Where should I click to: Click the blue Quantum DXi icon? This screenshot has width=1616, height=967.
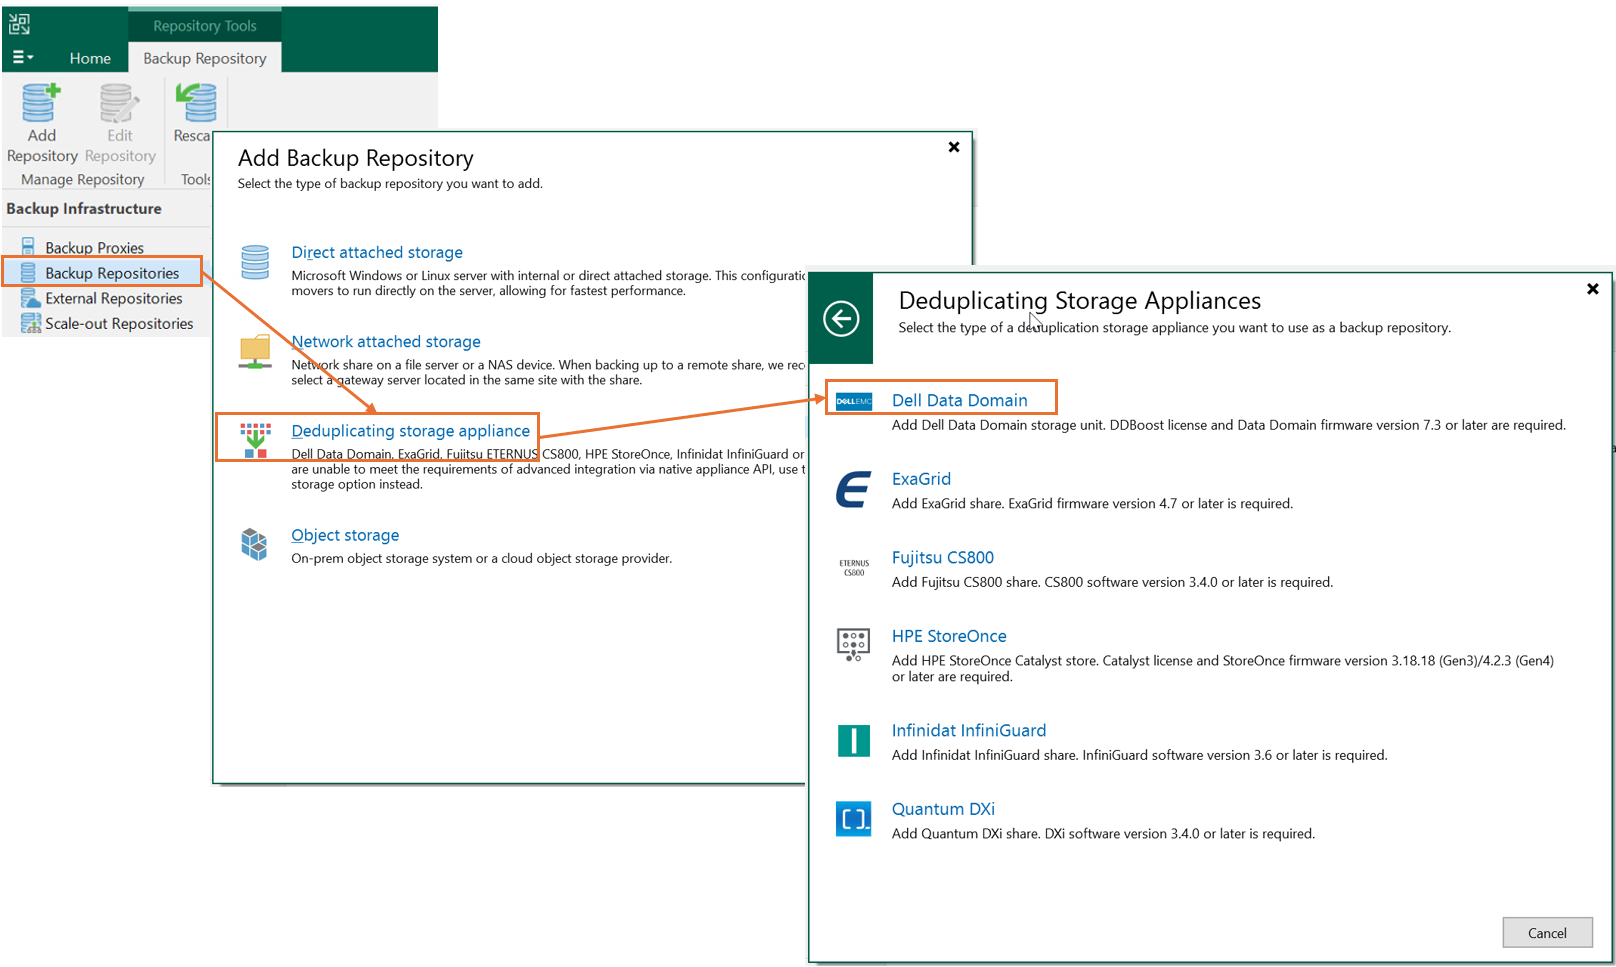pyautogui.click(x=853, y=819)
